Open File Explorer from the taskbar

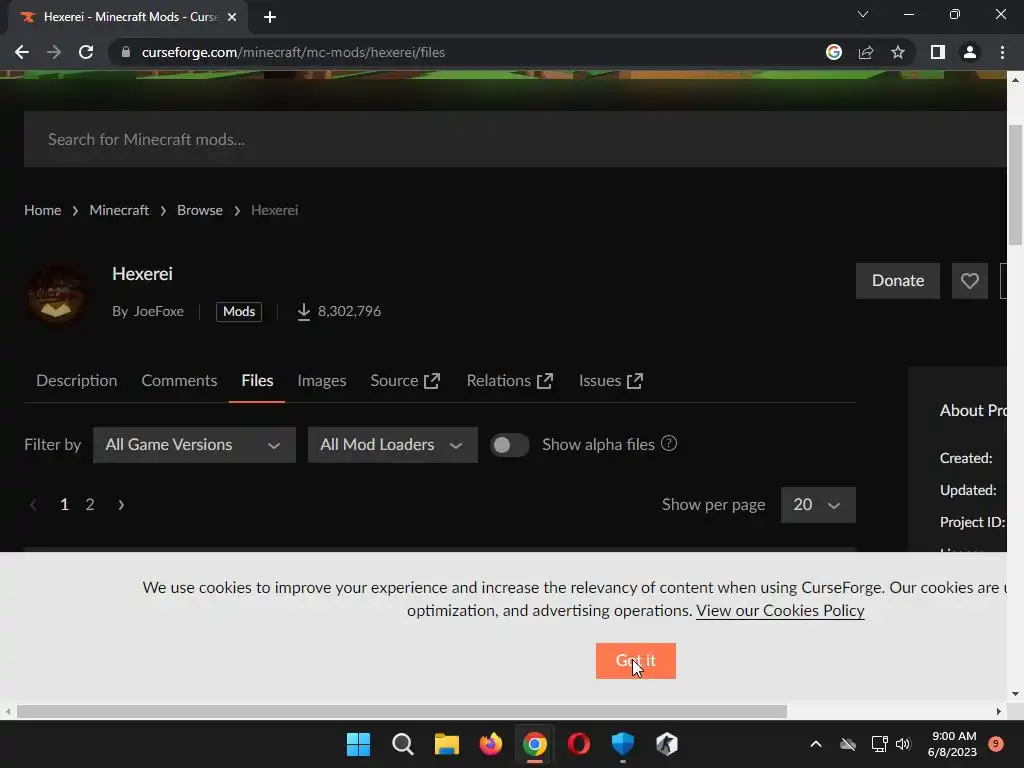coord(447,744)
